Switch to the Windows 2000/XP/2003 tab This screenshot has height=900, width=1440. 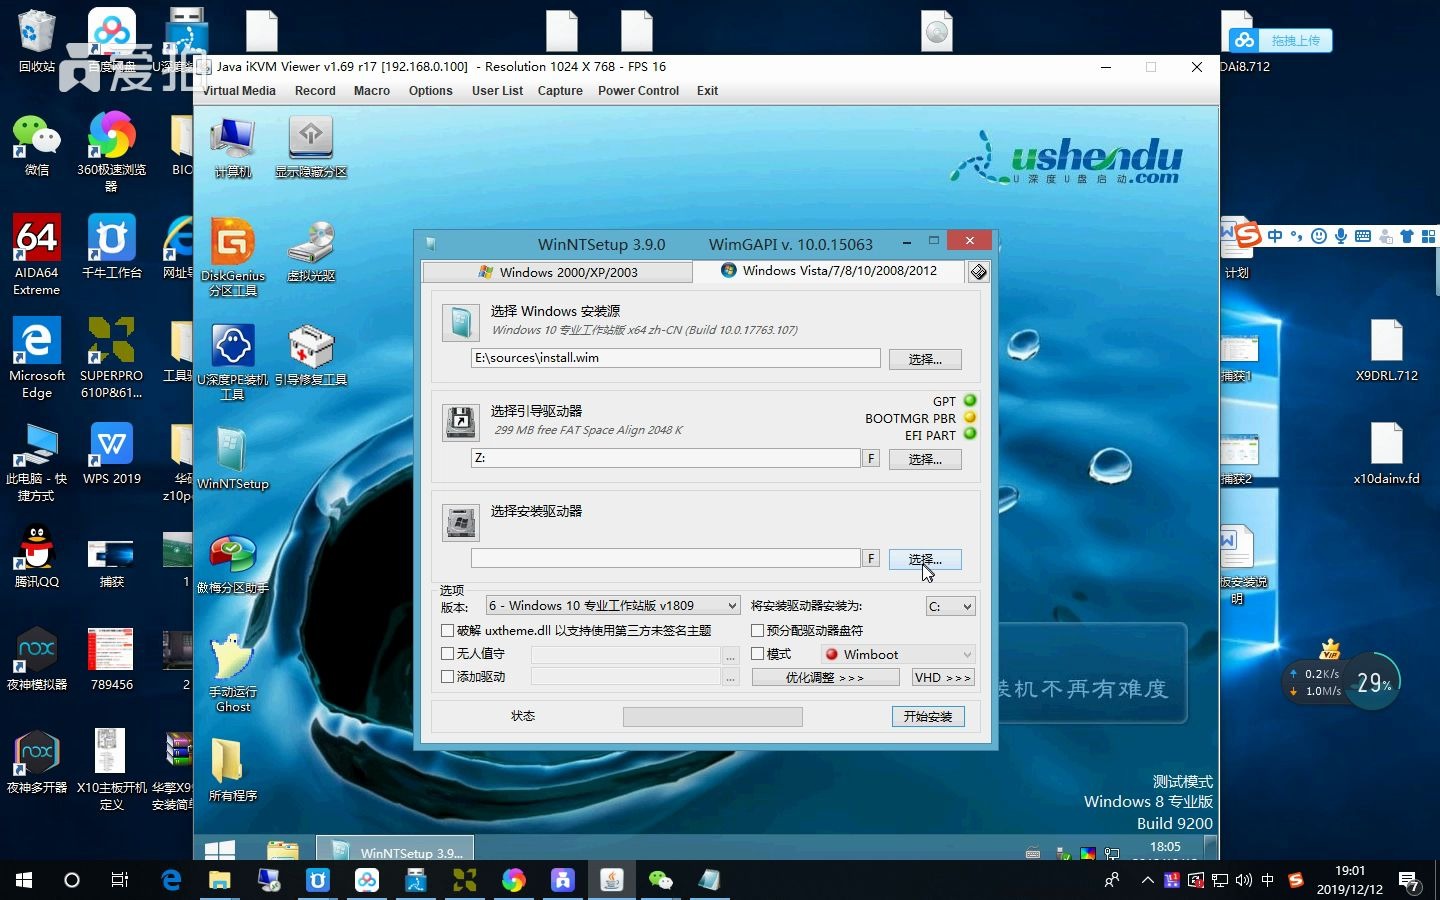coord(557,271)
